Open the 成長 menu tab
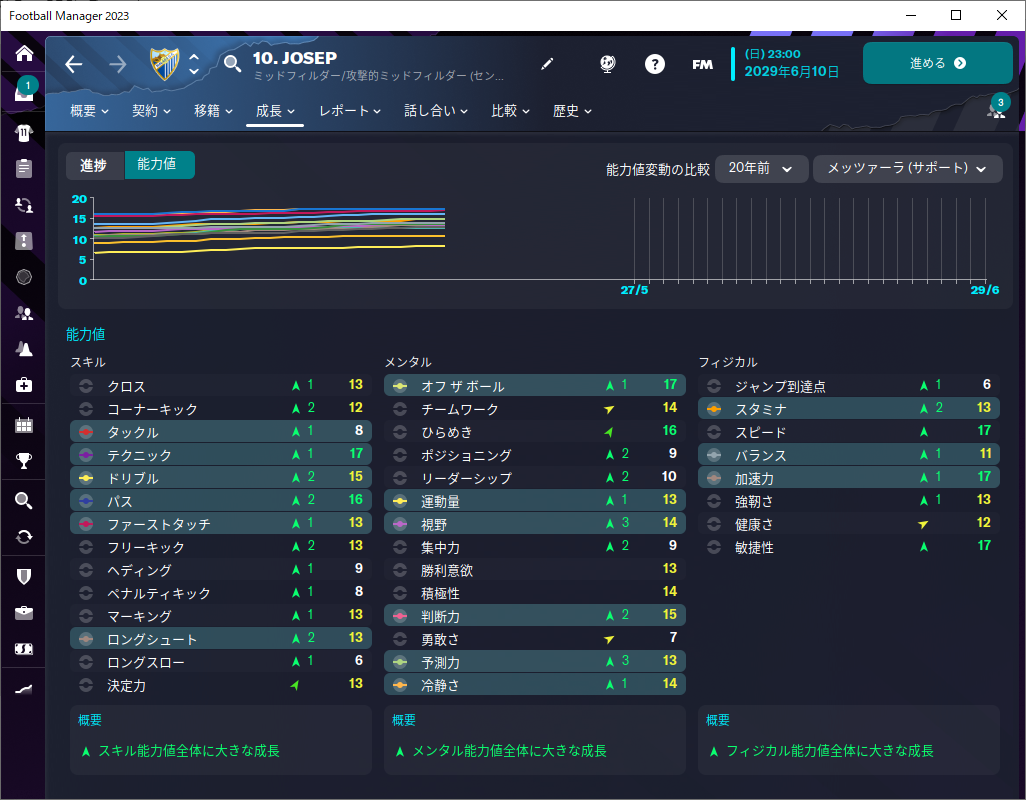 tap(275, 111)
